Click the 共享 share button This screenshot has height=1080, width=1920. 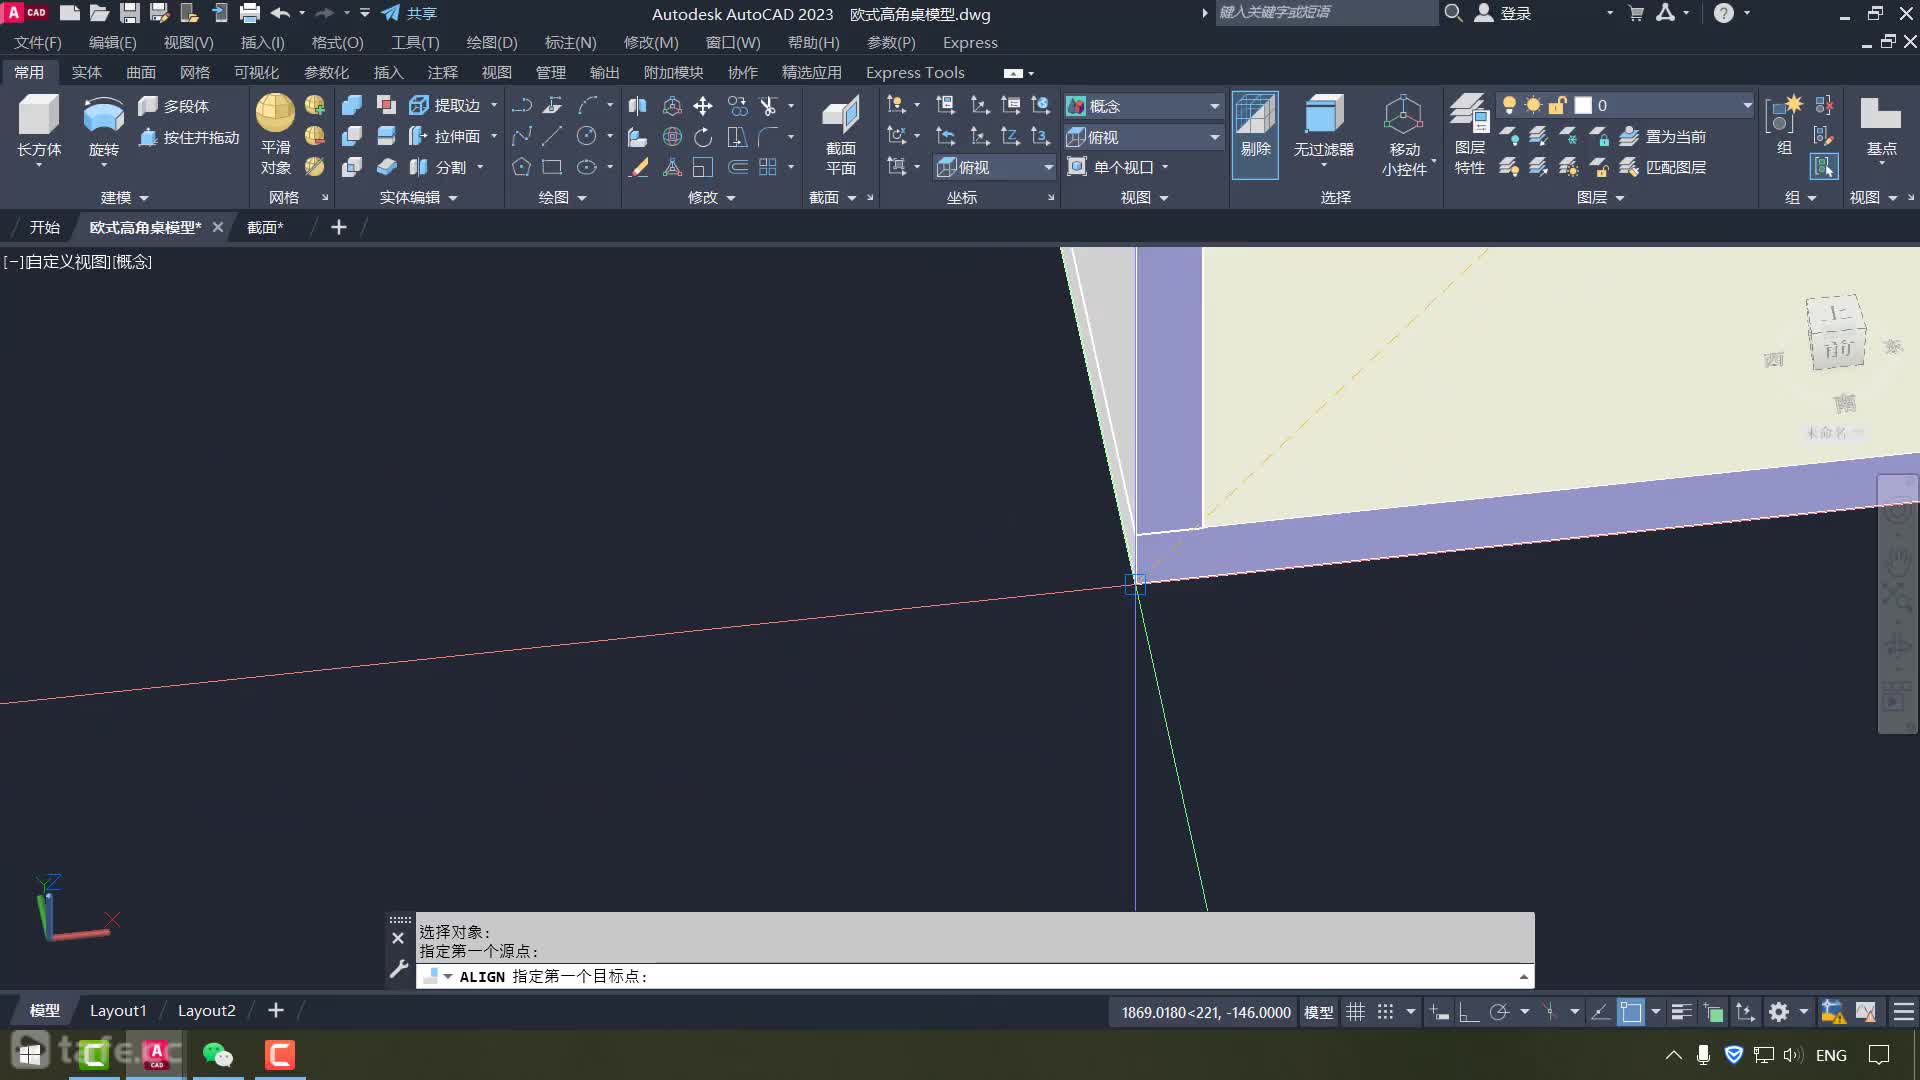(x=410, y=13)
